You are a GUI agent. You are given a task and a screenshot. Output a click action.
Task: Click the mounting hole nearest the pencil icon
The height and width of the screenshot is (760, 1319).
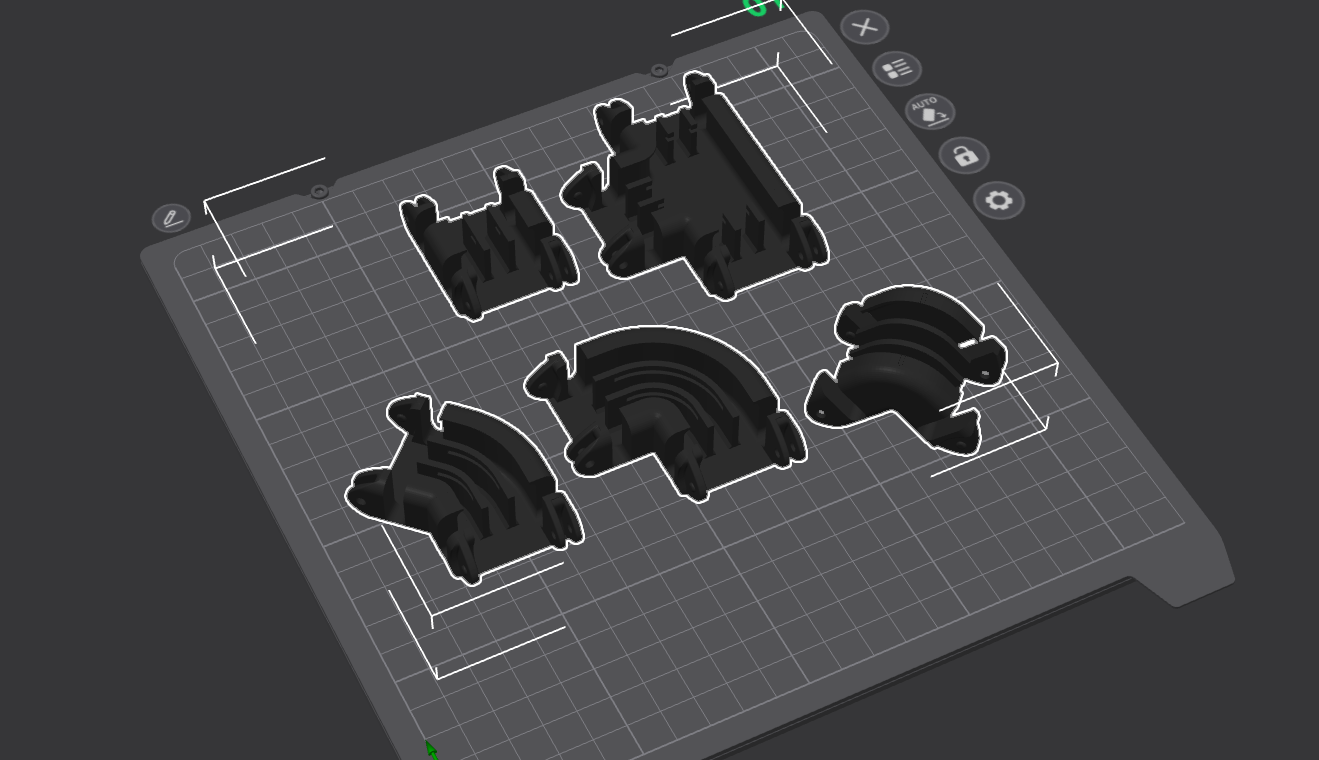click(x=319, y=191)
